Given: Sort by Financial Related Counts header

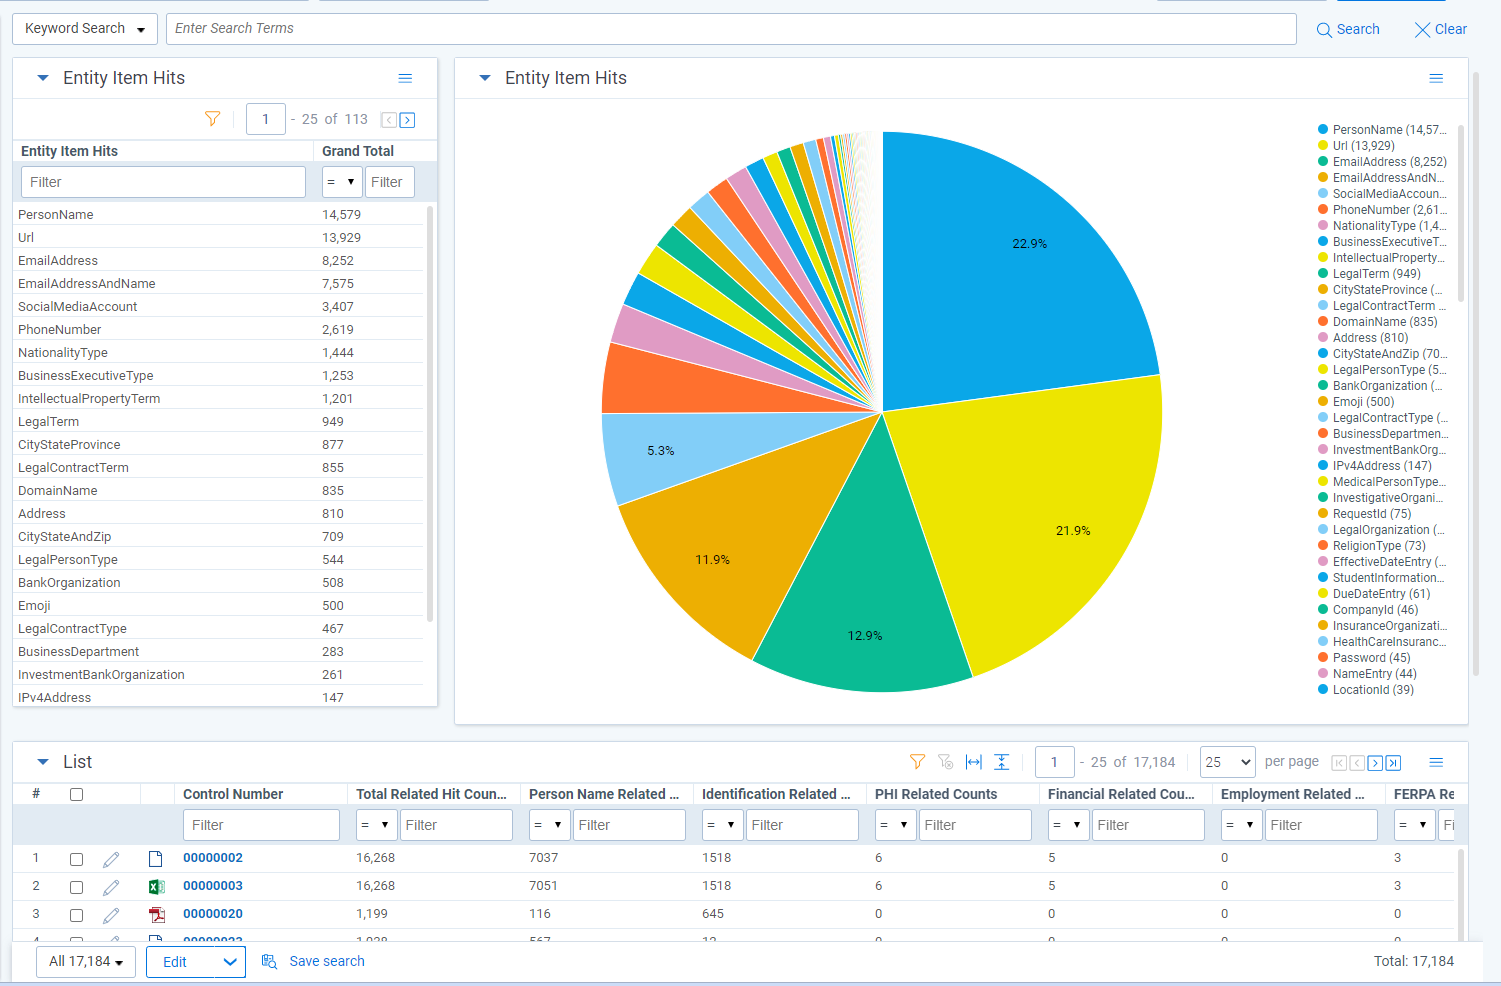Looking at the screenshot, I should [x=1121, y=794].
